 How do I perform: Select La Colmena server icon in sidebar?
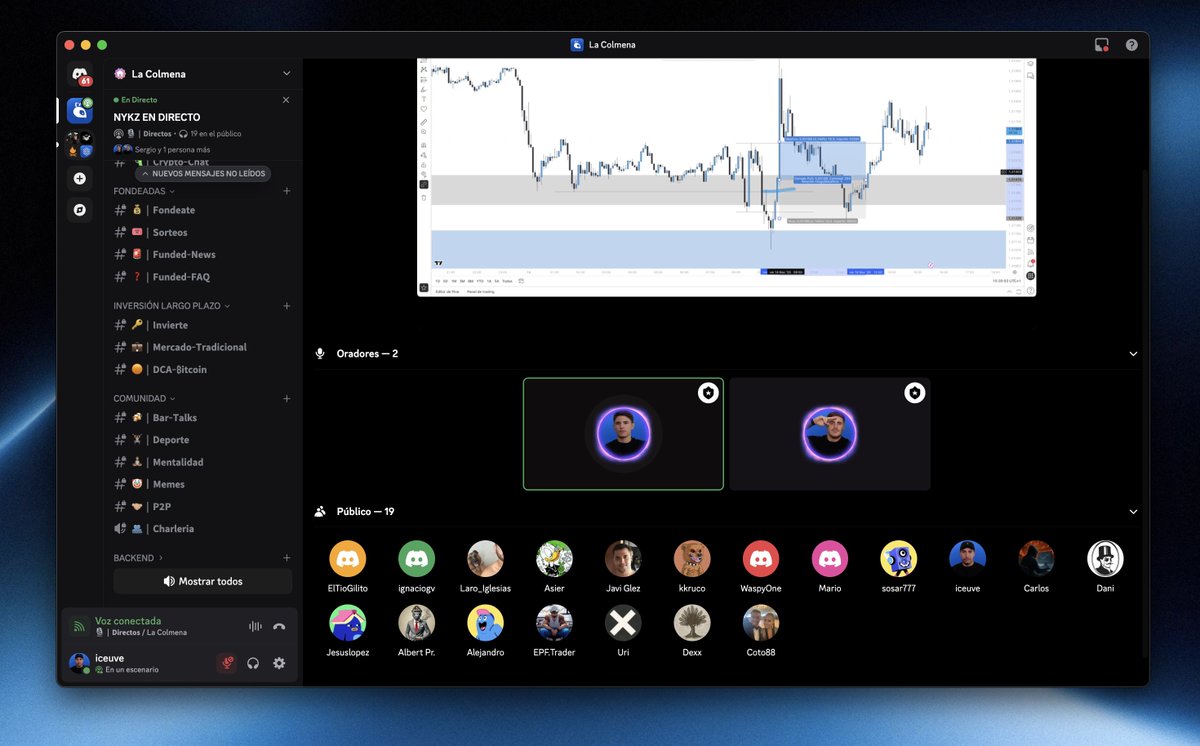click(x=80, y=110)
